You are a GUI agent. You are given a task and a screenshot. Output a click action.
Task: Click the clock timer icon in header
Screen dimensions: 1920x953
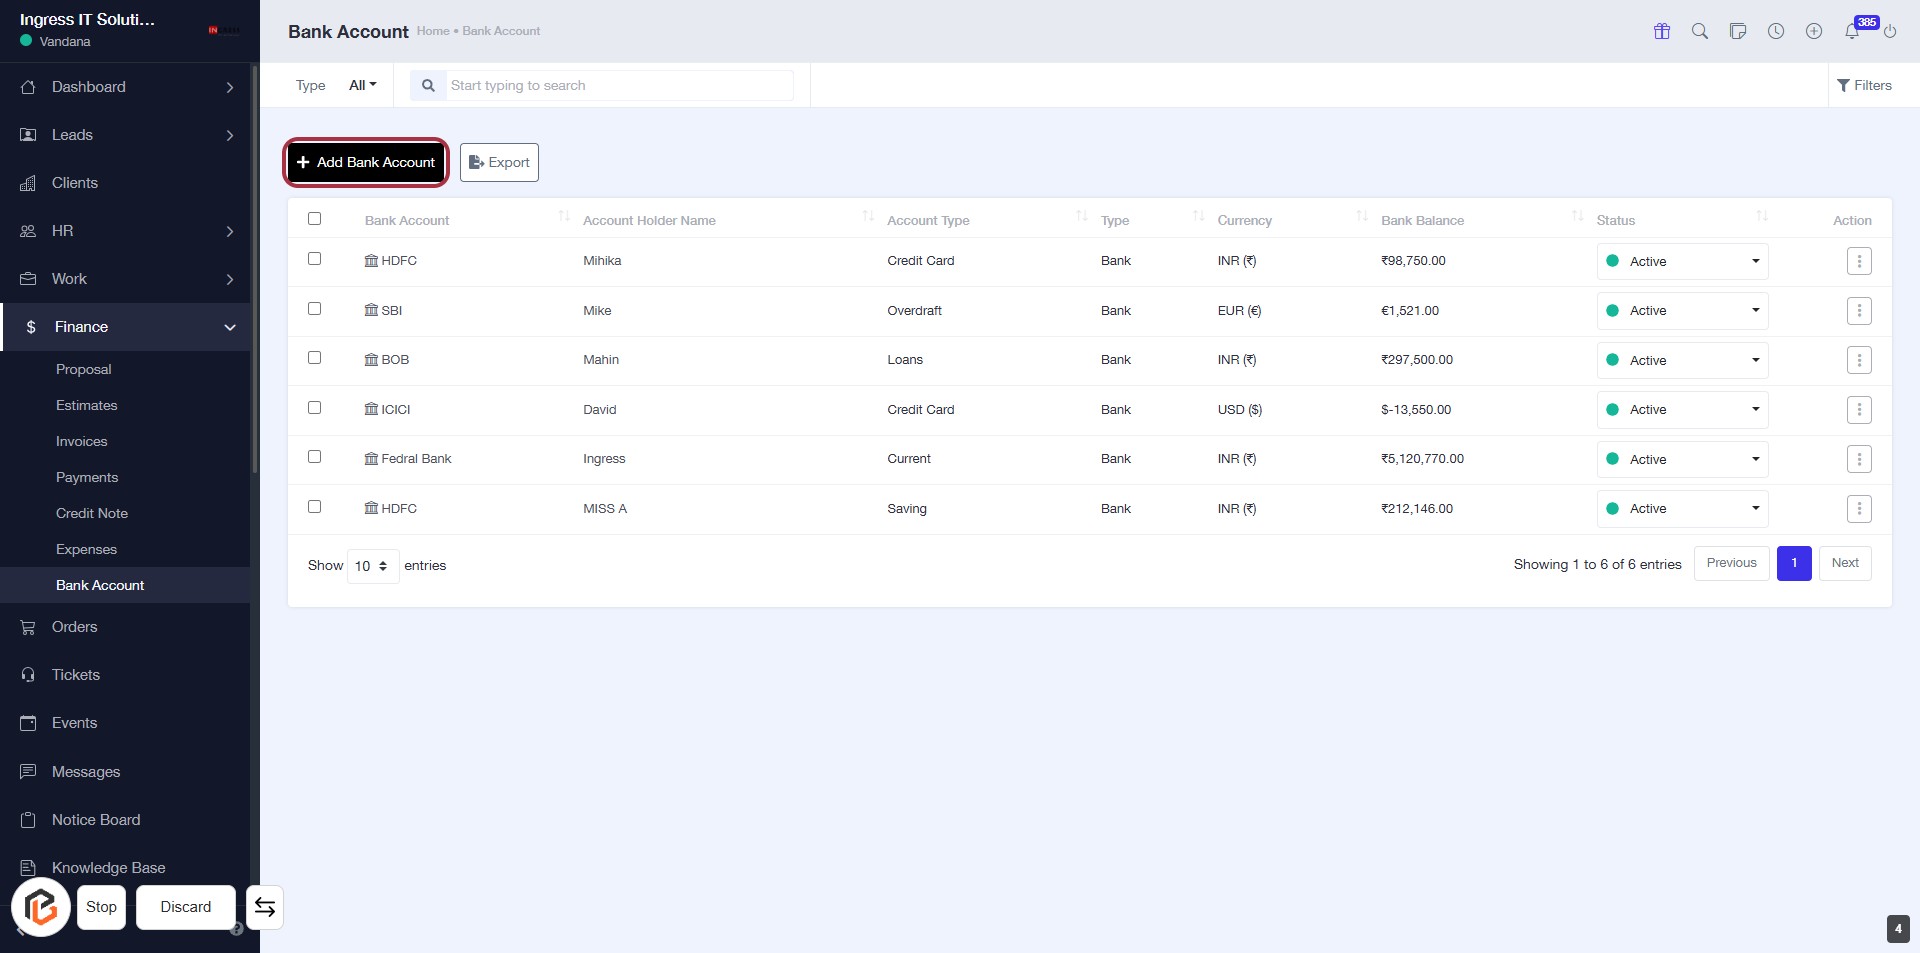[x=1776, y=31]
